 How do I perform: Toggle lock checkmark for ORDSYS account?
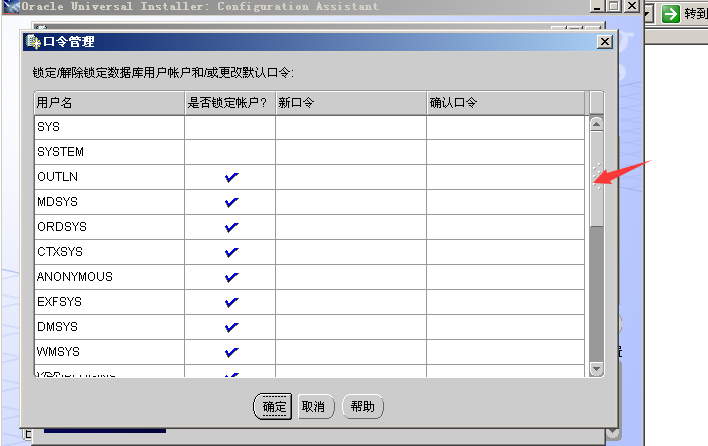[x=230, y=227]
